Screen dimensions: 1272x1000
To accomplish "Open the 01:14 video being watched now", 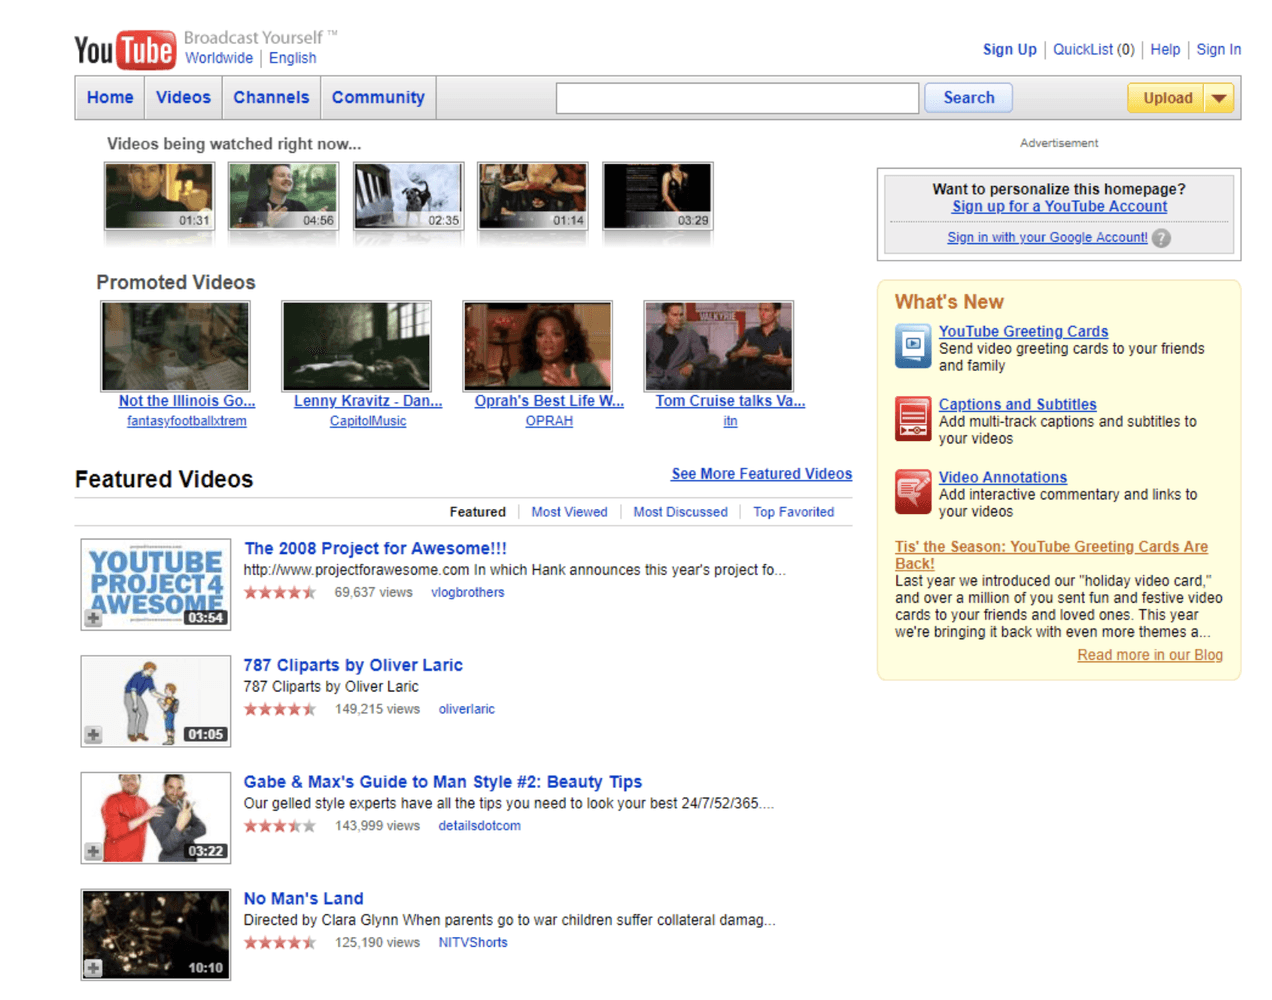I will [x=533, y=197].
